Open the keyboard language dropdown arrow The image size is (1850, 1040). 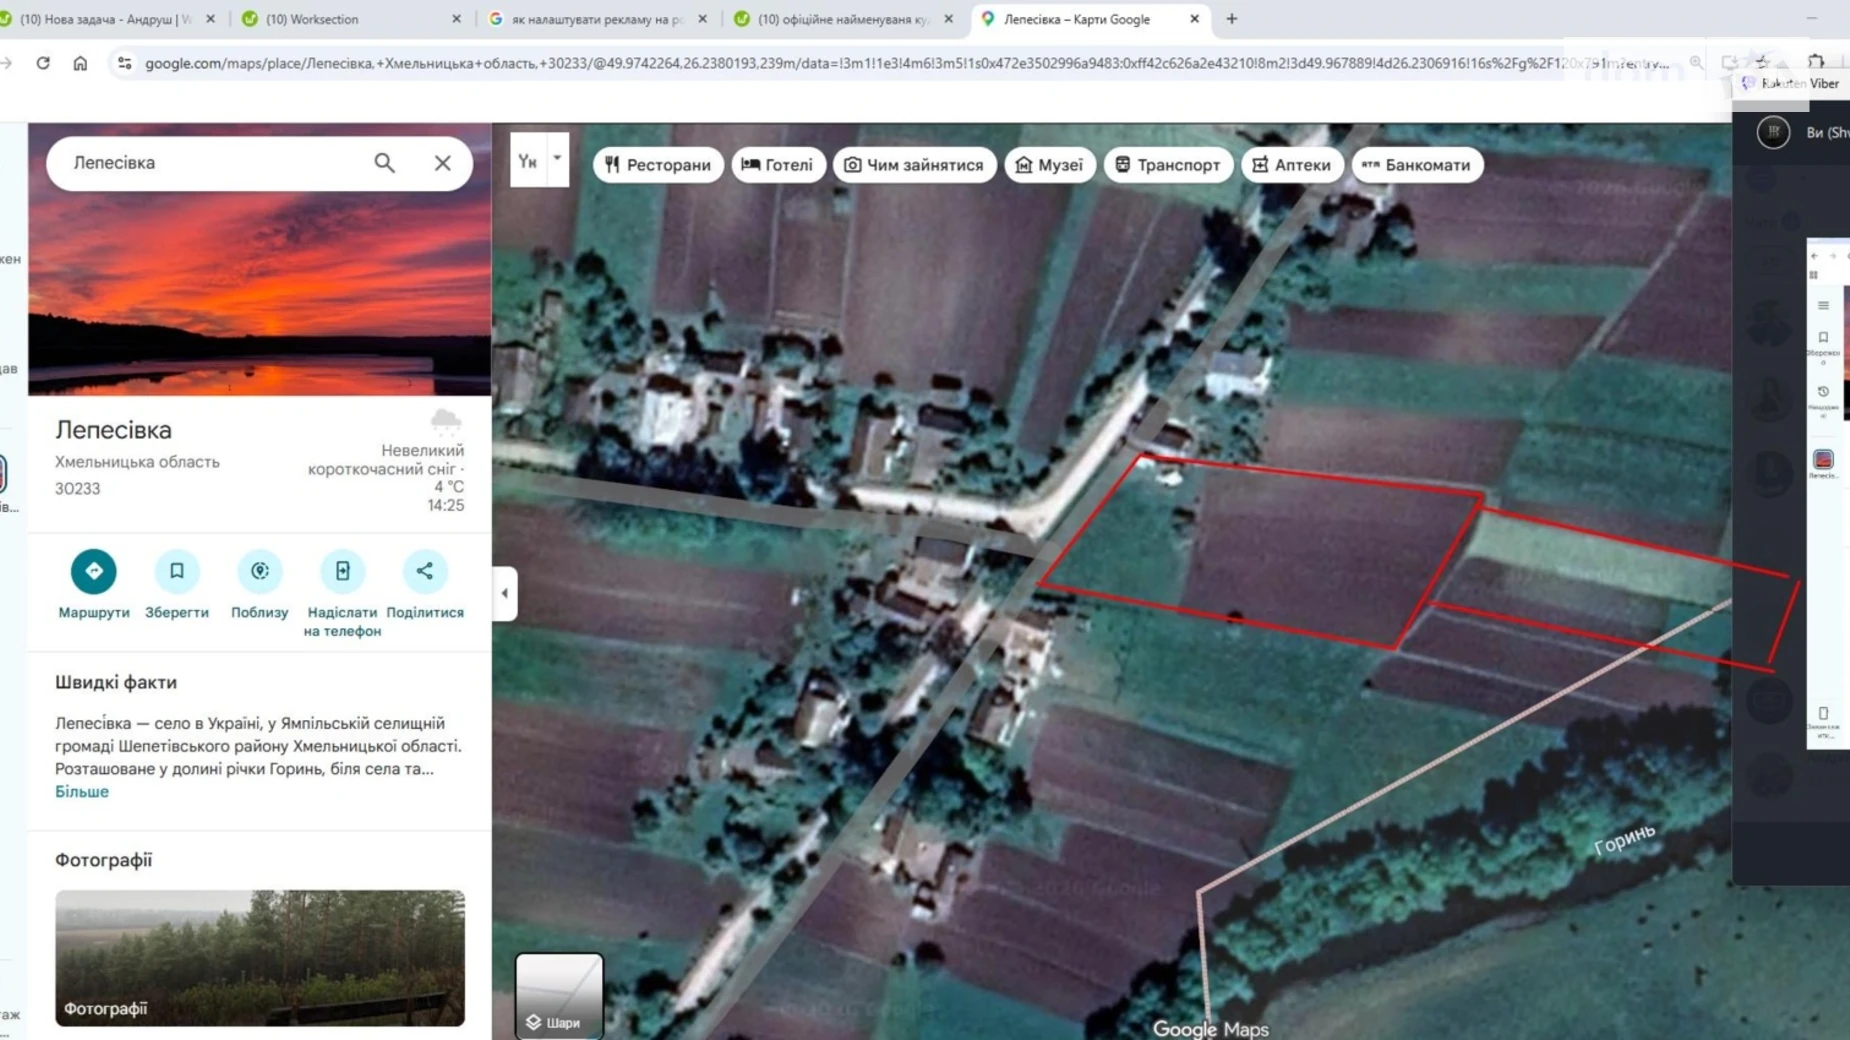pyautogui.click(x=557, y=159)
